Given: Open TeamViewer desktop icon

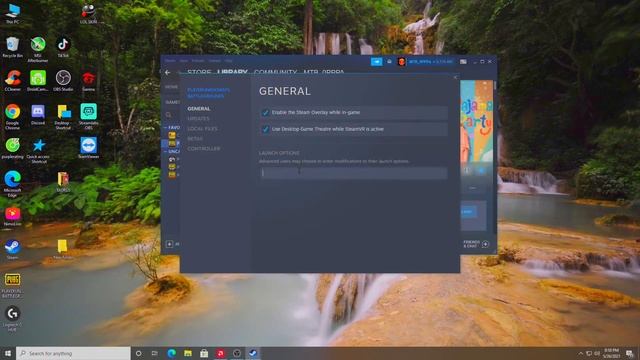Looking at the screenshot, I should (89, 148).
